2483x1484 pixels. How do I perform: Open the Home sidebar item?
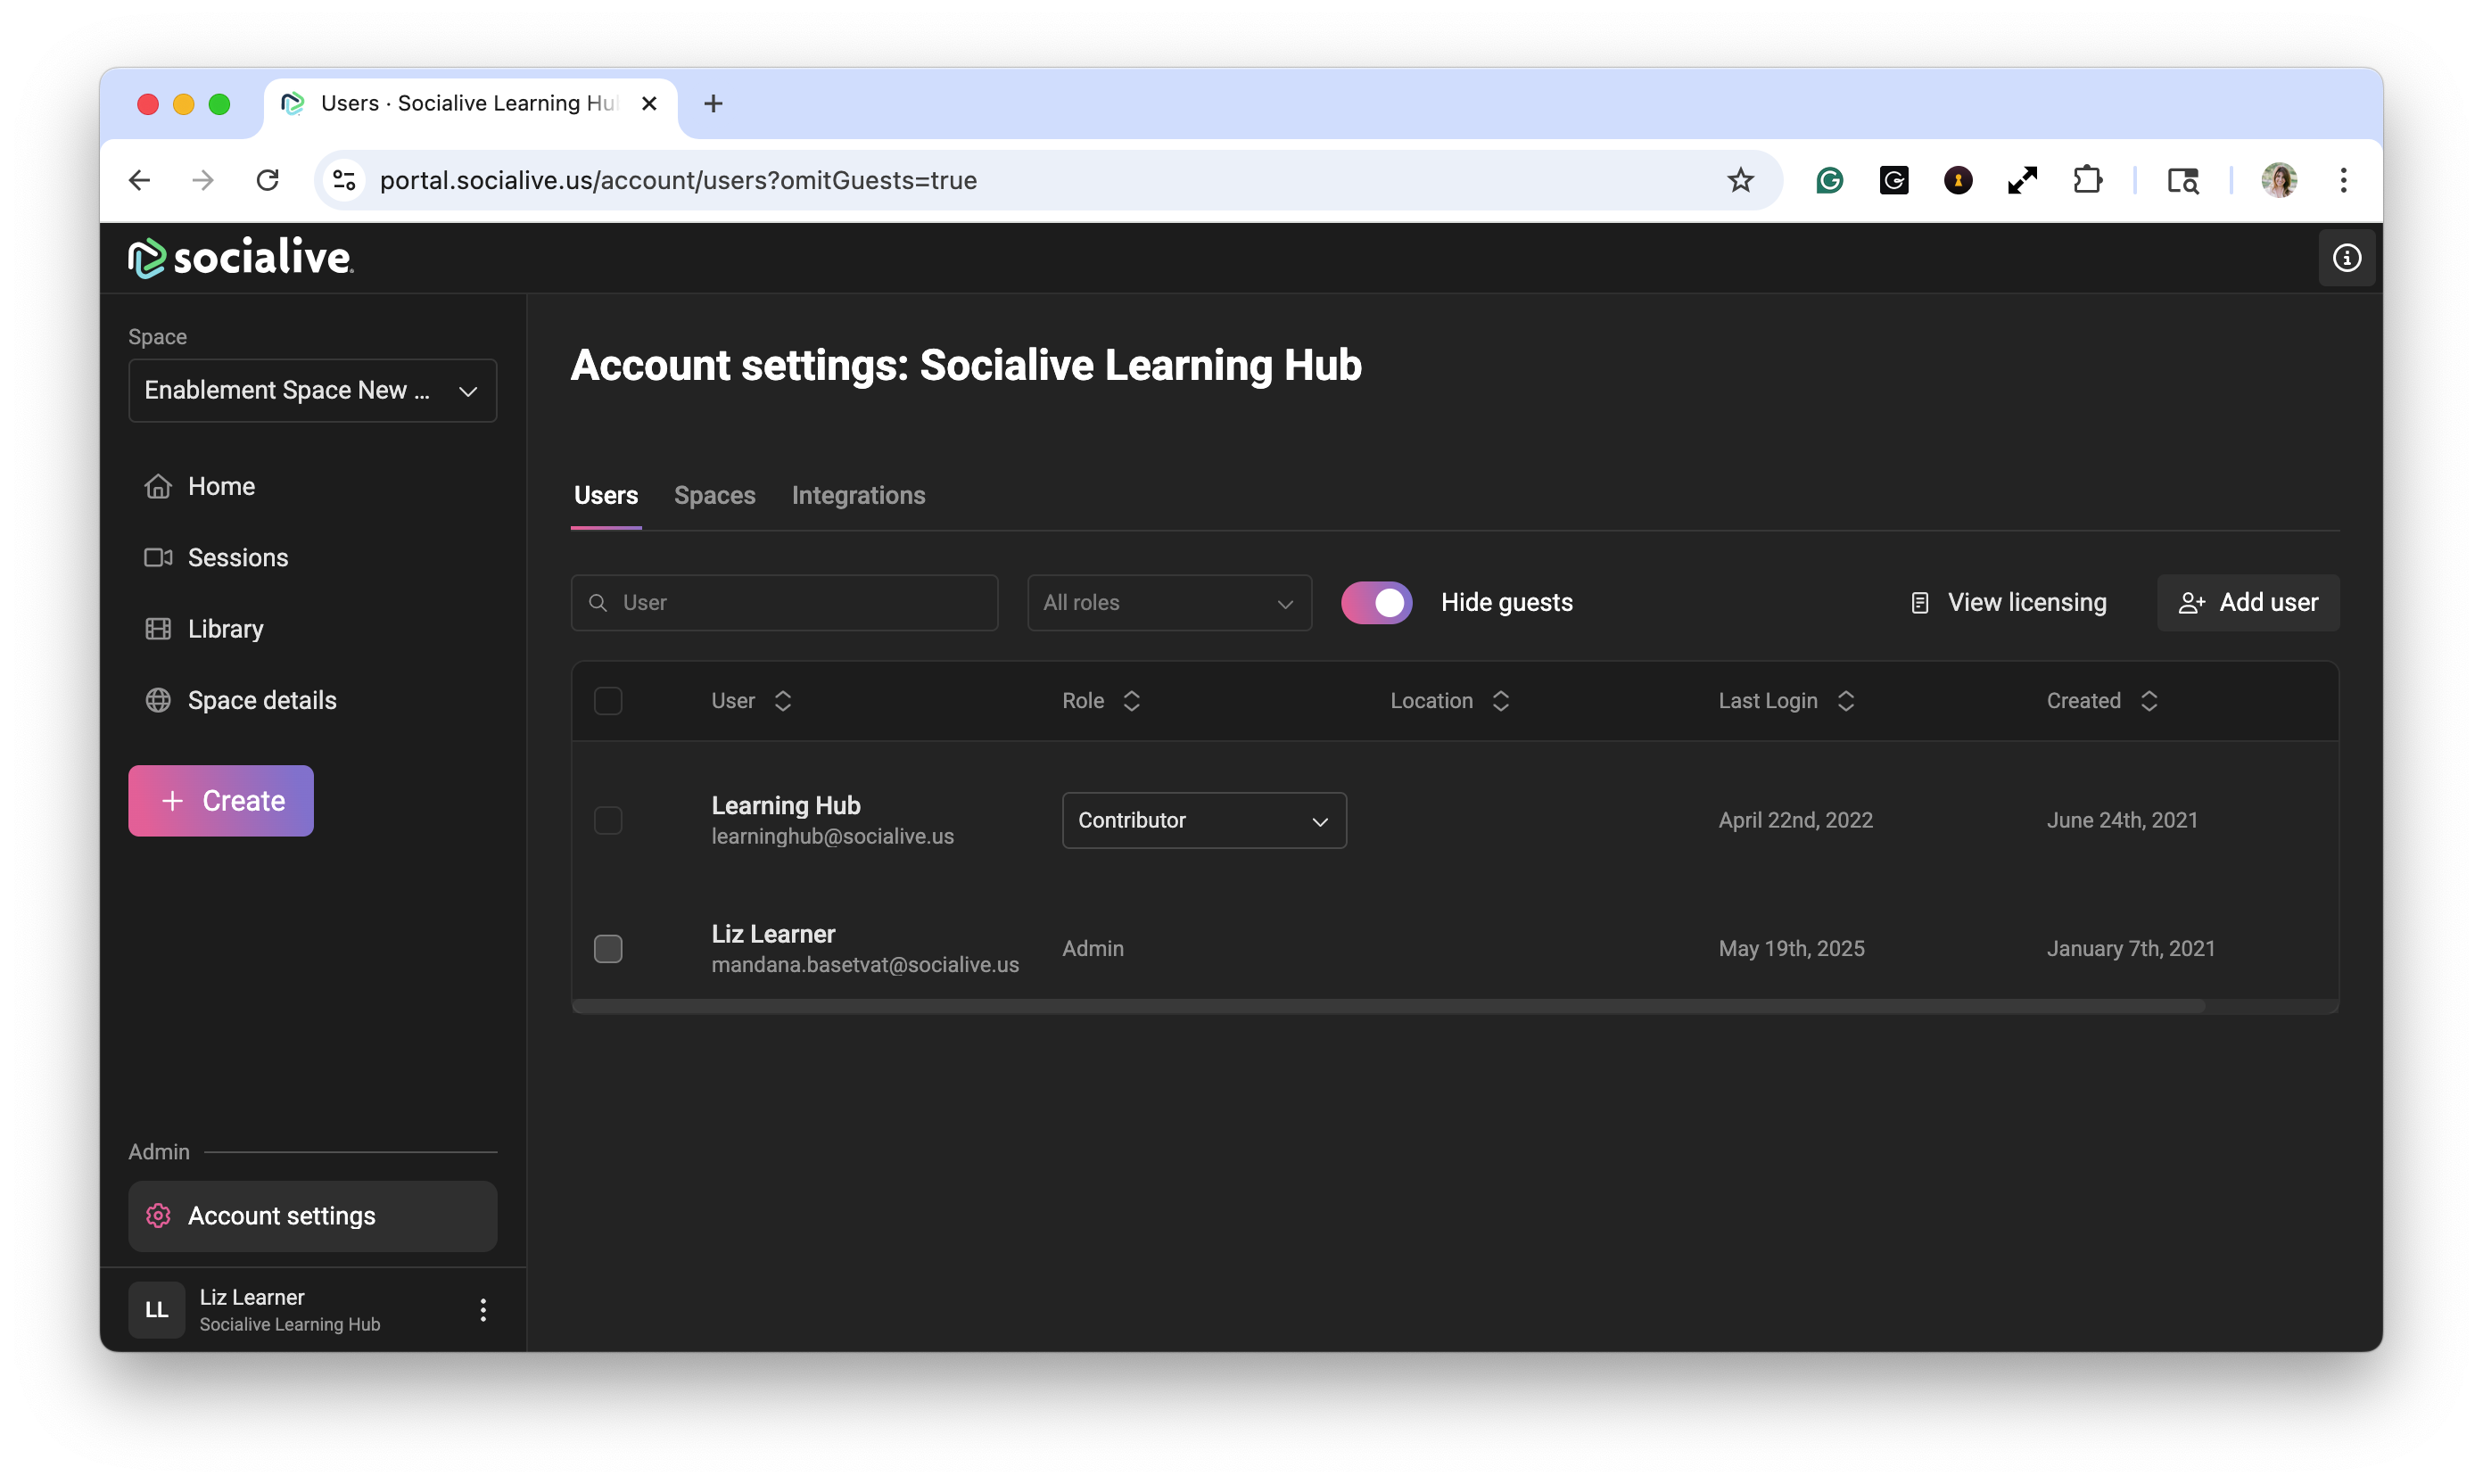tap(221, 486)
